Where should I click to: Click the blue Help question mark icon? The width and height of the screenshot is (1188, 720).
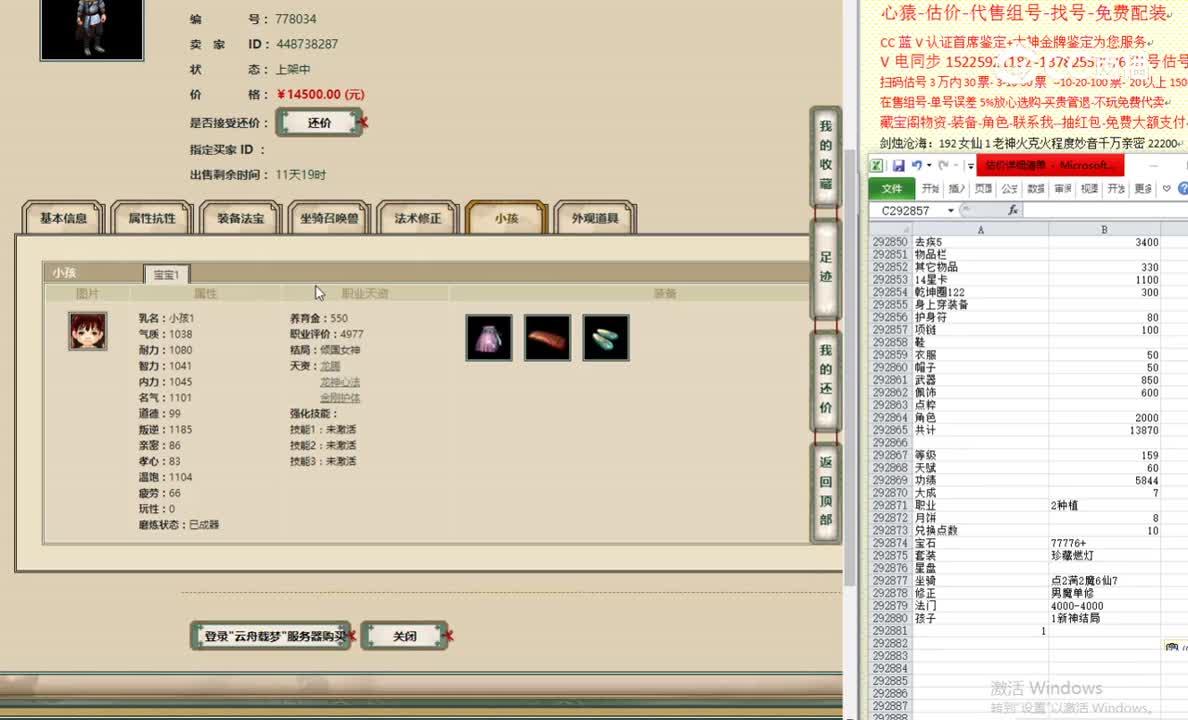coord(1183,188)
